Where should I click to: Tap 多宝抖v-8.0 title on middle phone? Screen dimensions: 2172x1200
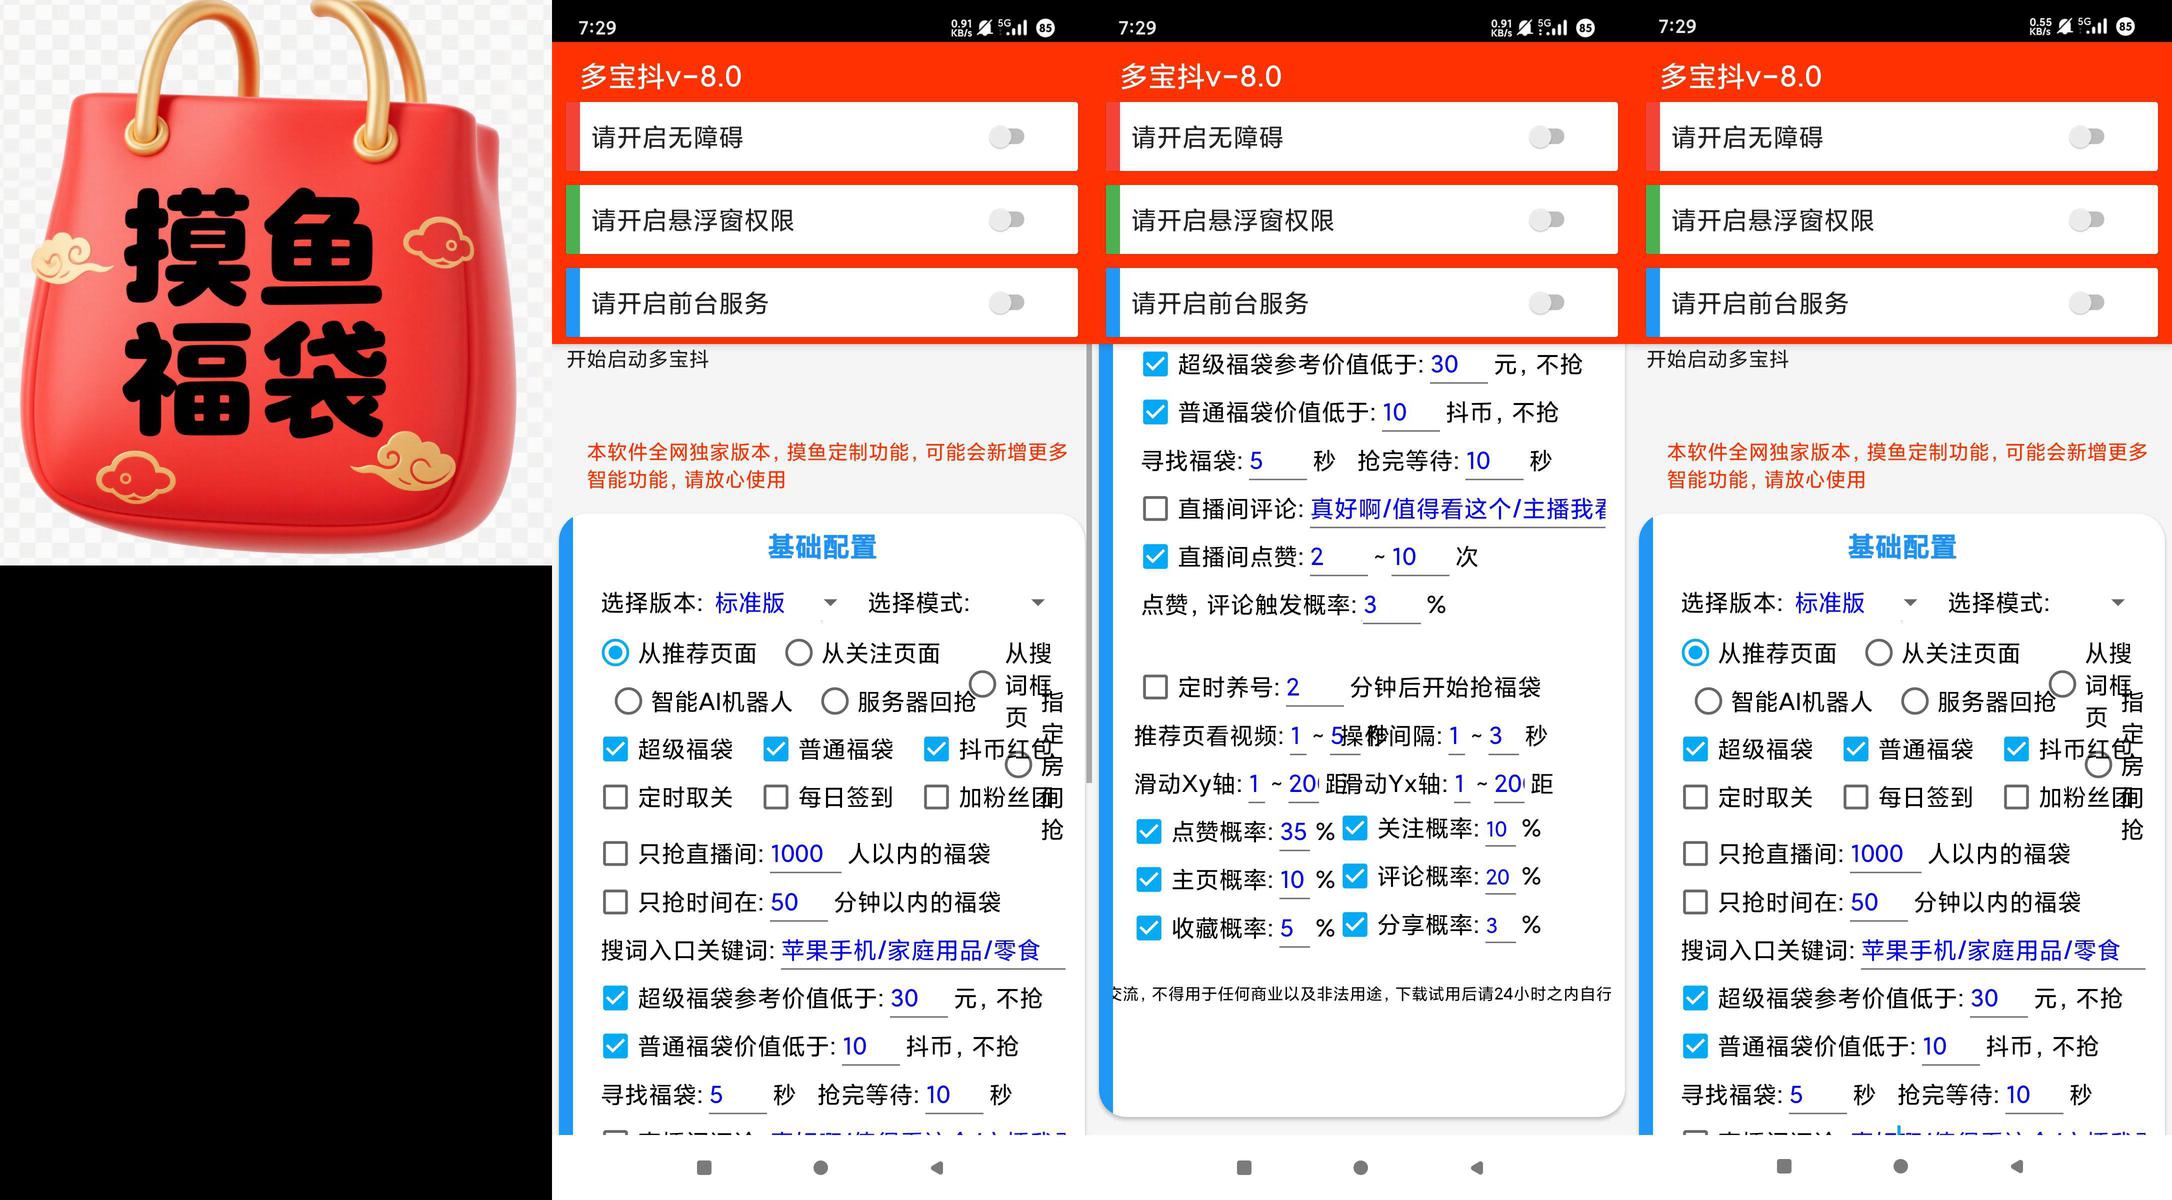click(x=1200, y=76)
